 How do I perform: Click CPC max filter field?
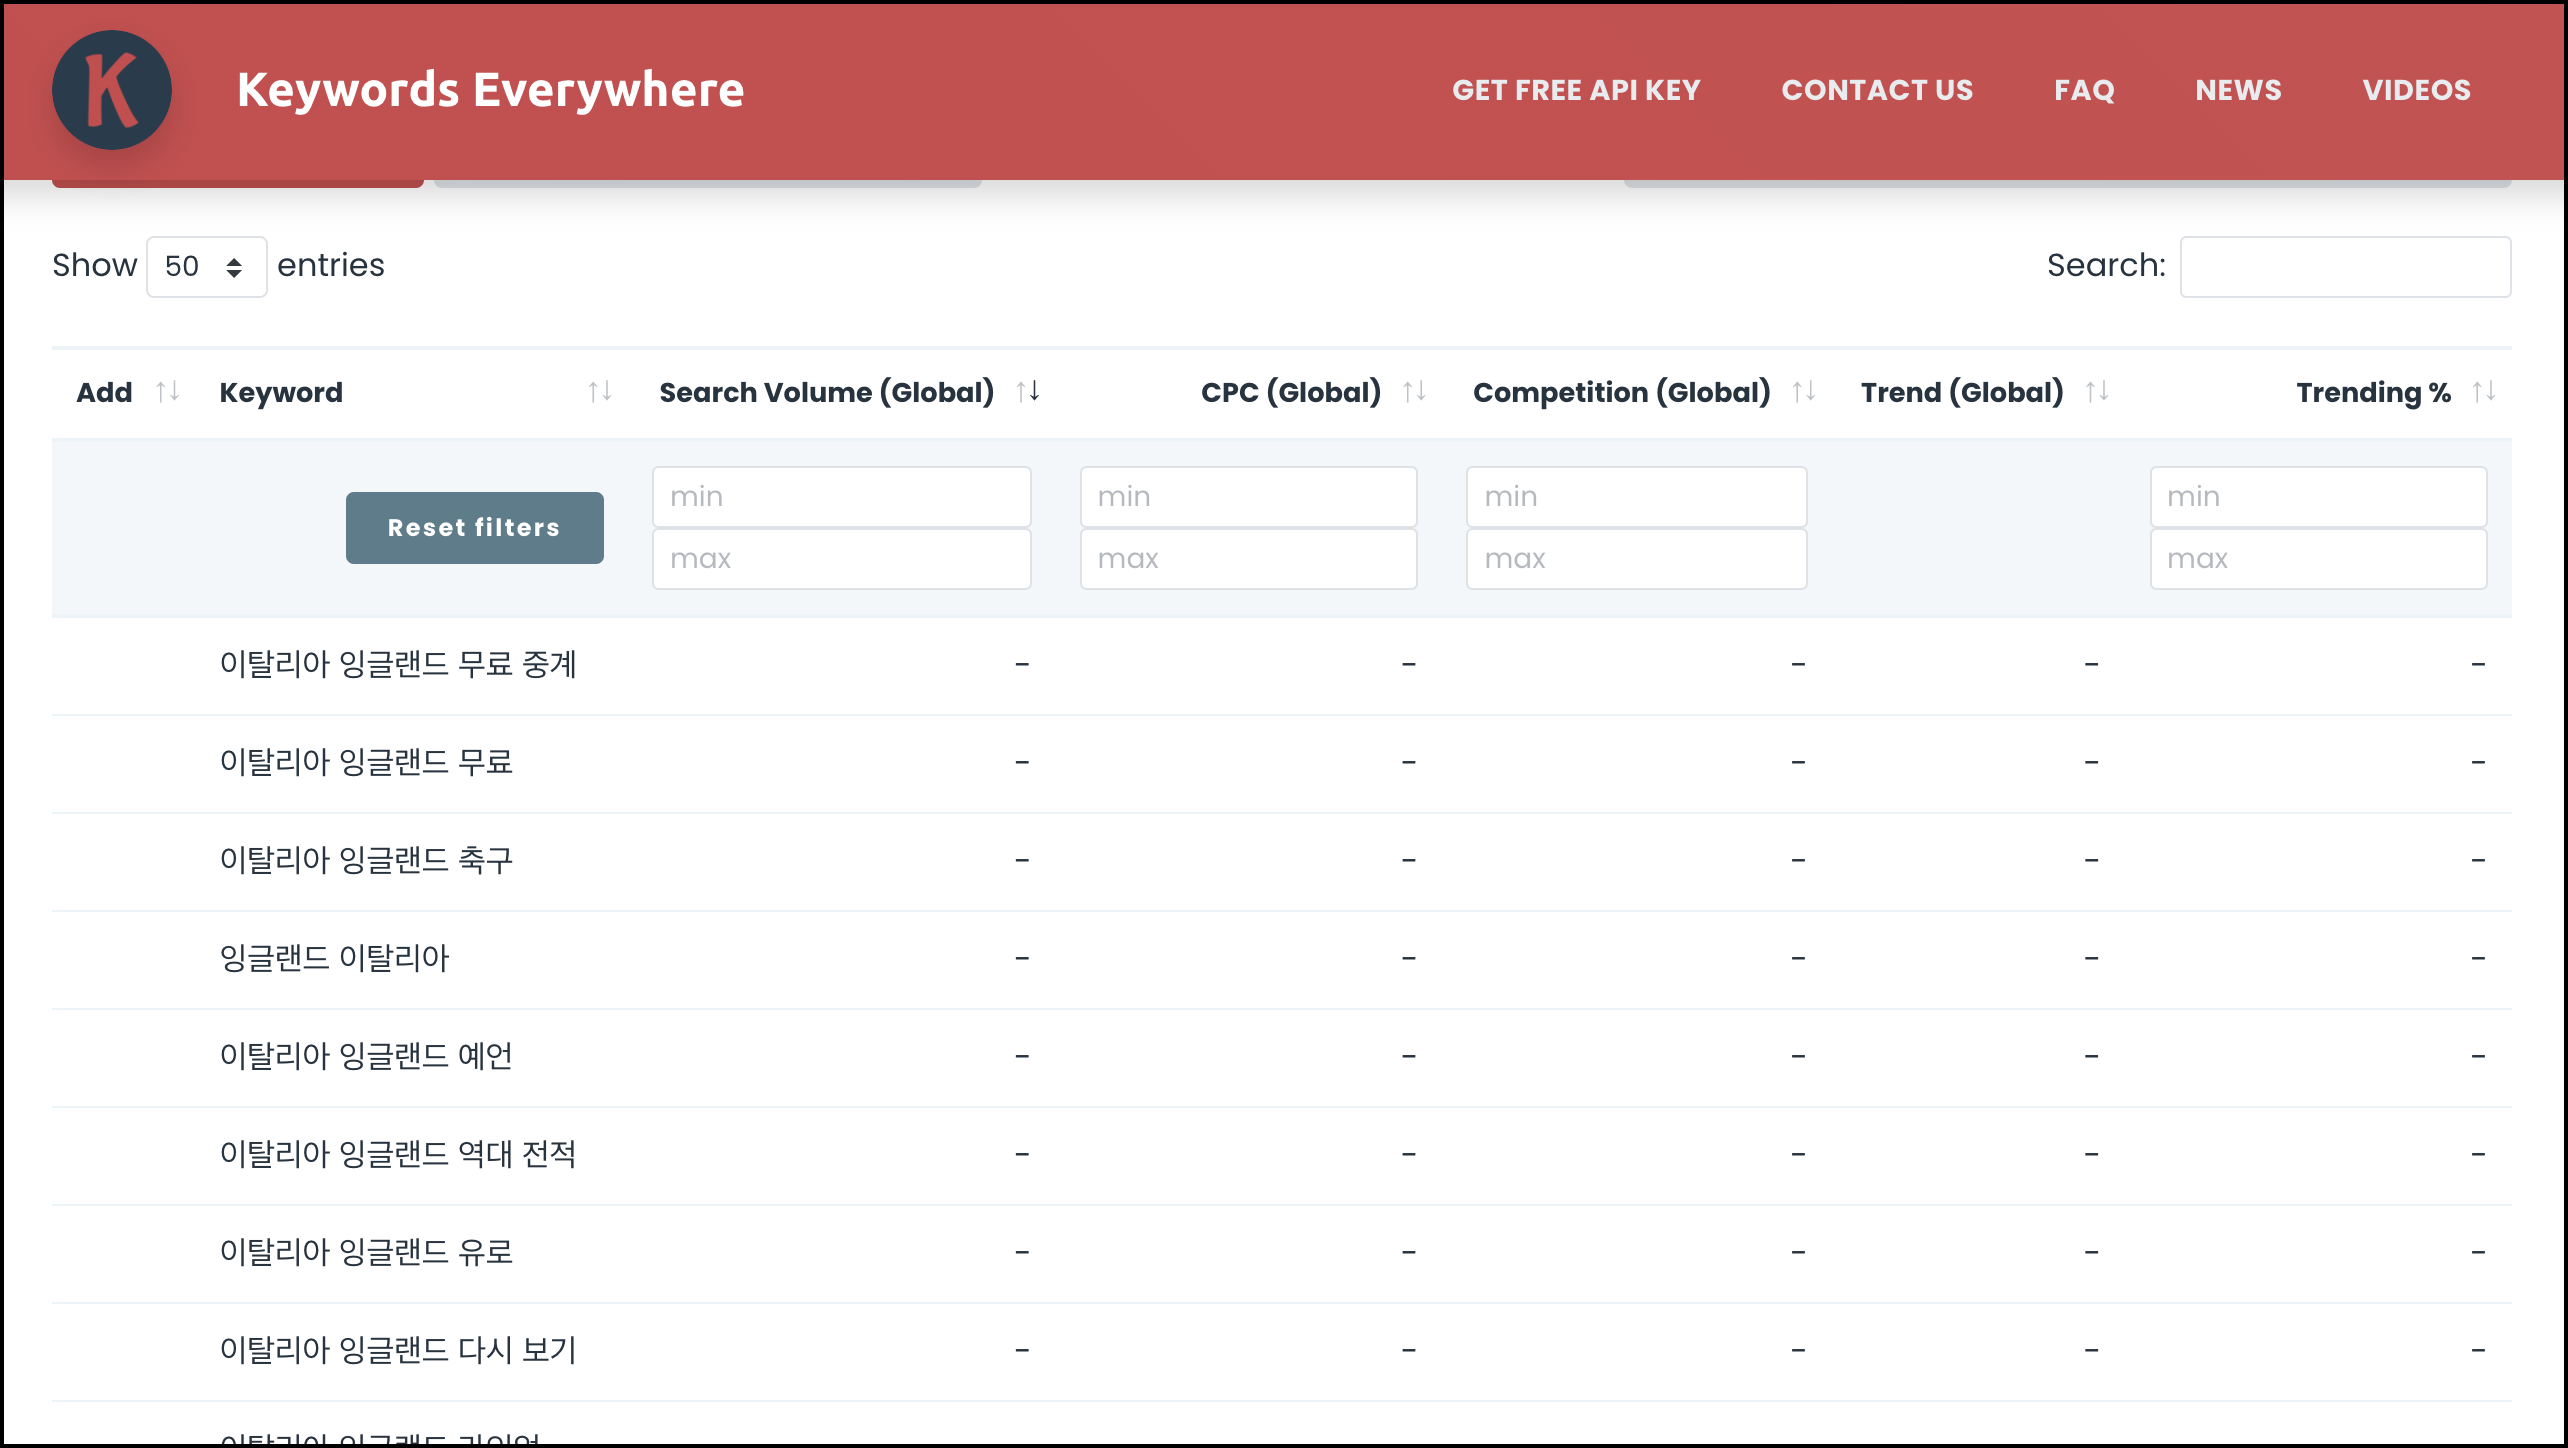(1248, 559)
